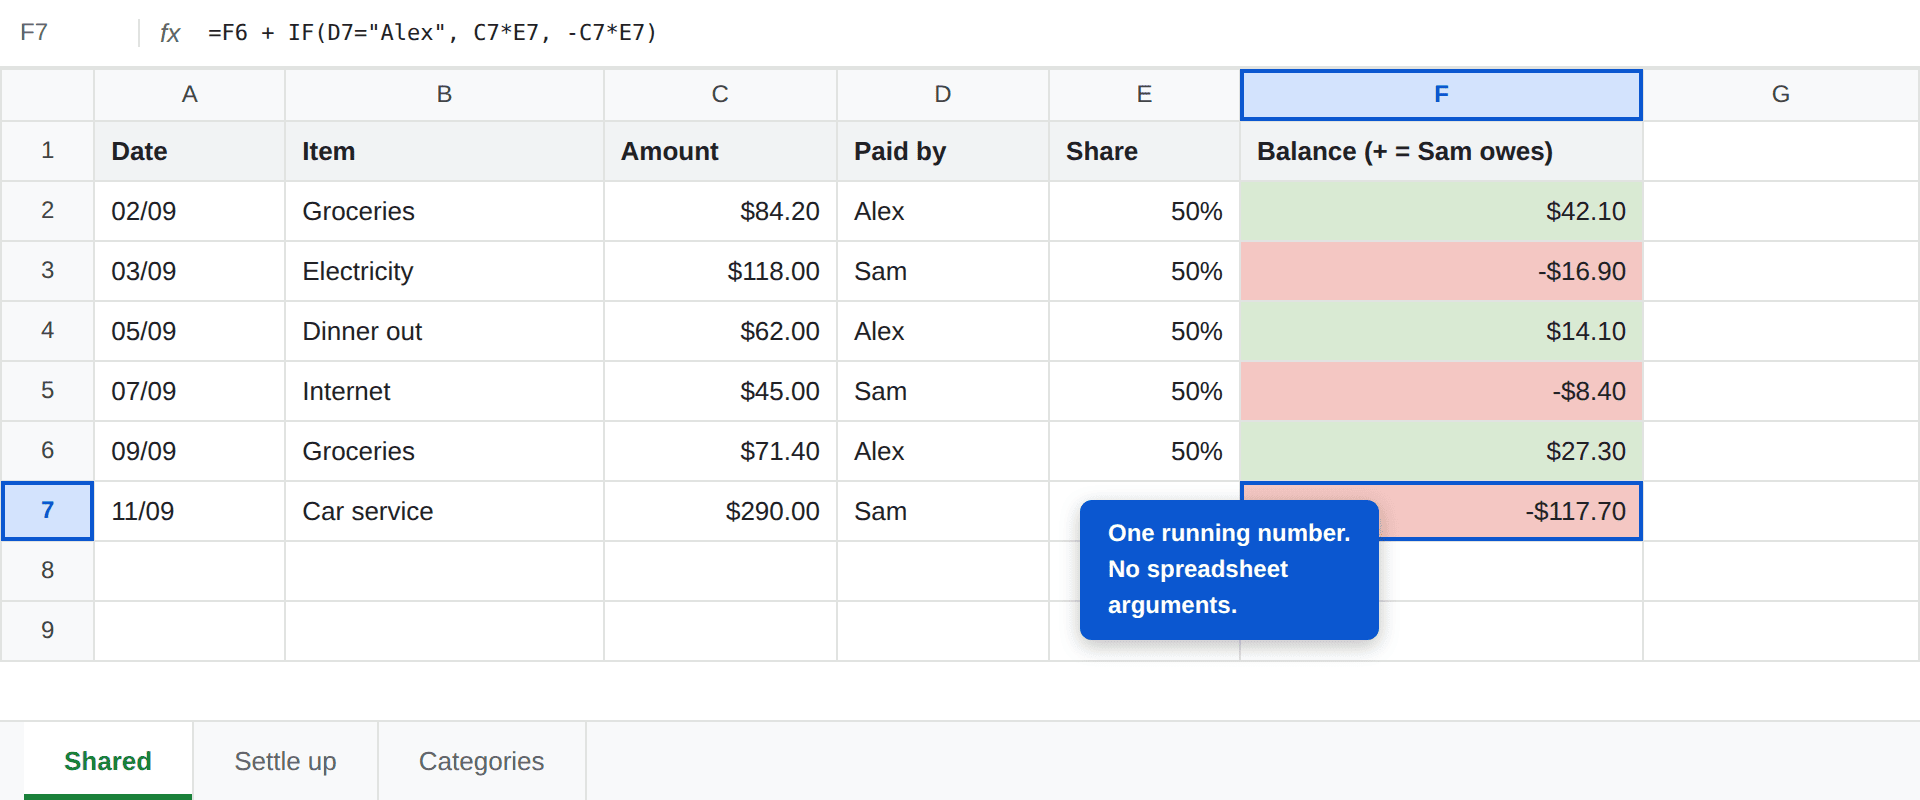Click the fx function icon
Viewport: 1920px width, 800px height.
point(170,33)
